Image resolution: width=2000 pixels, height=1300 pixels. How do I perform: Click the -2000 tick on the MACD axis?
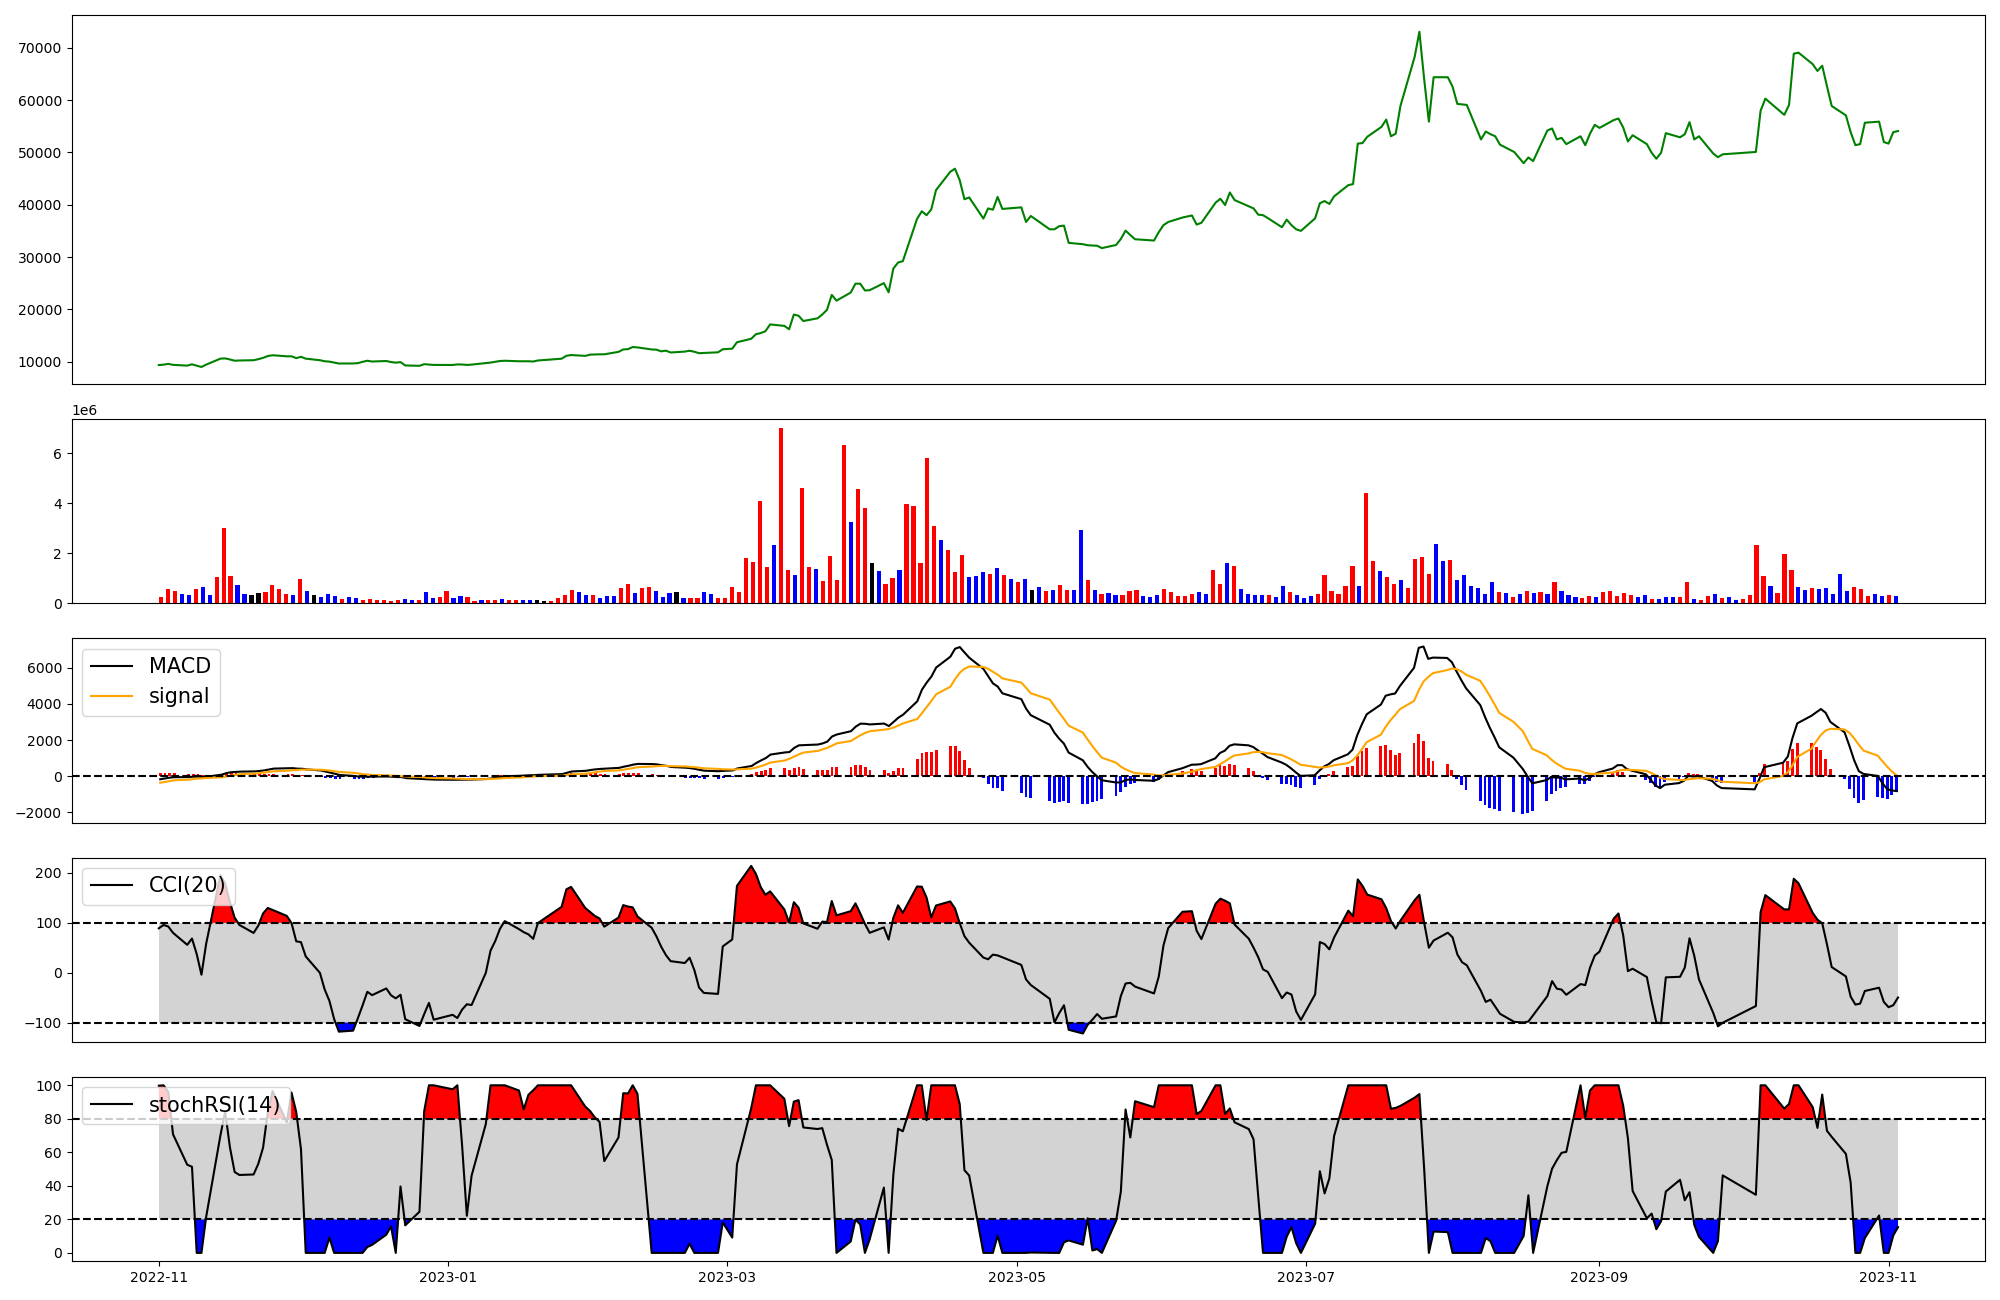[40, 813]
